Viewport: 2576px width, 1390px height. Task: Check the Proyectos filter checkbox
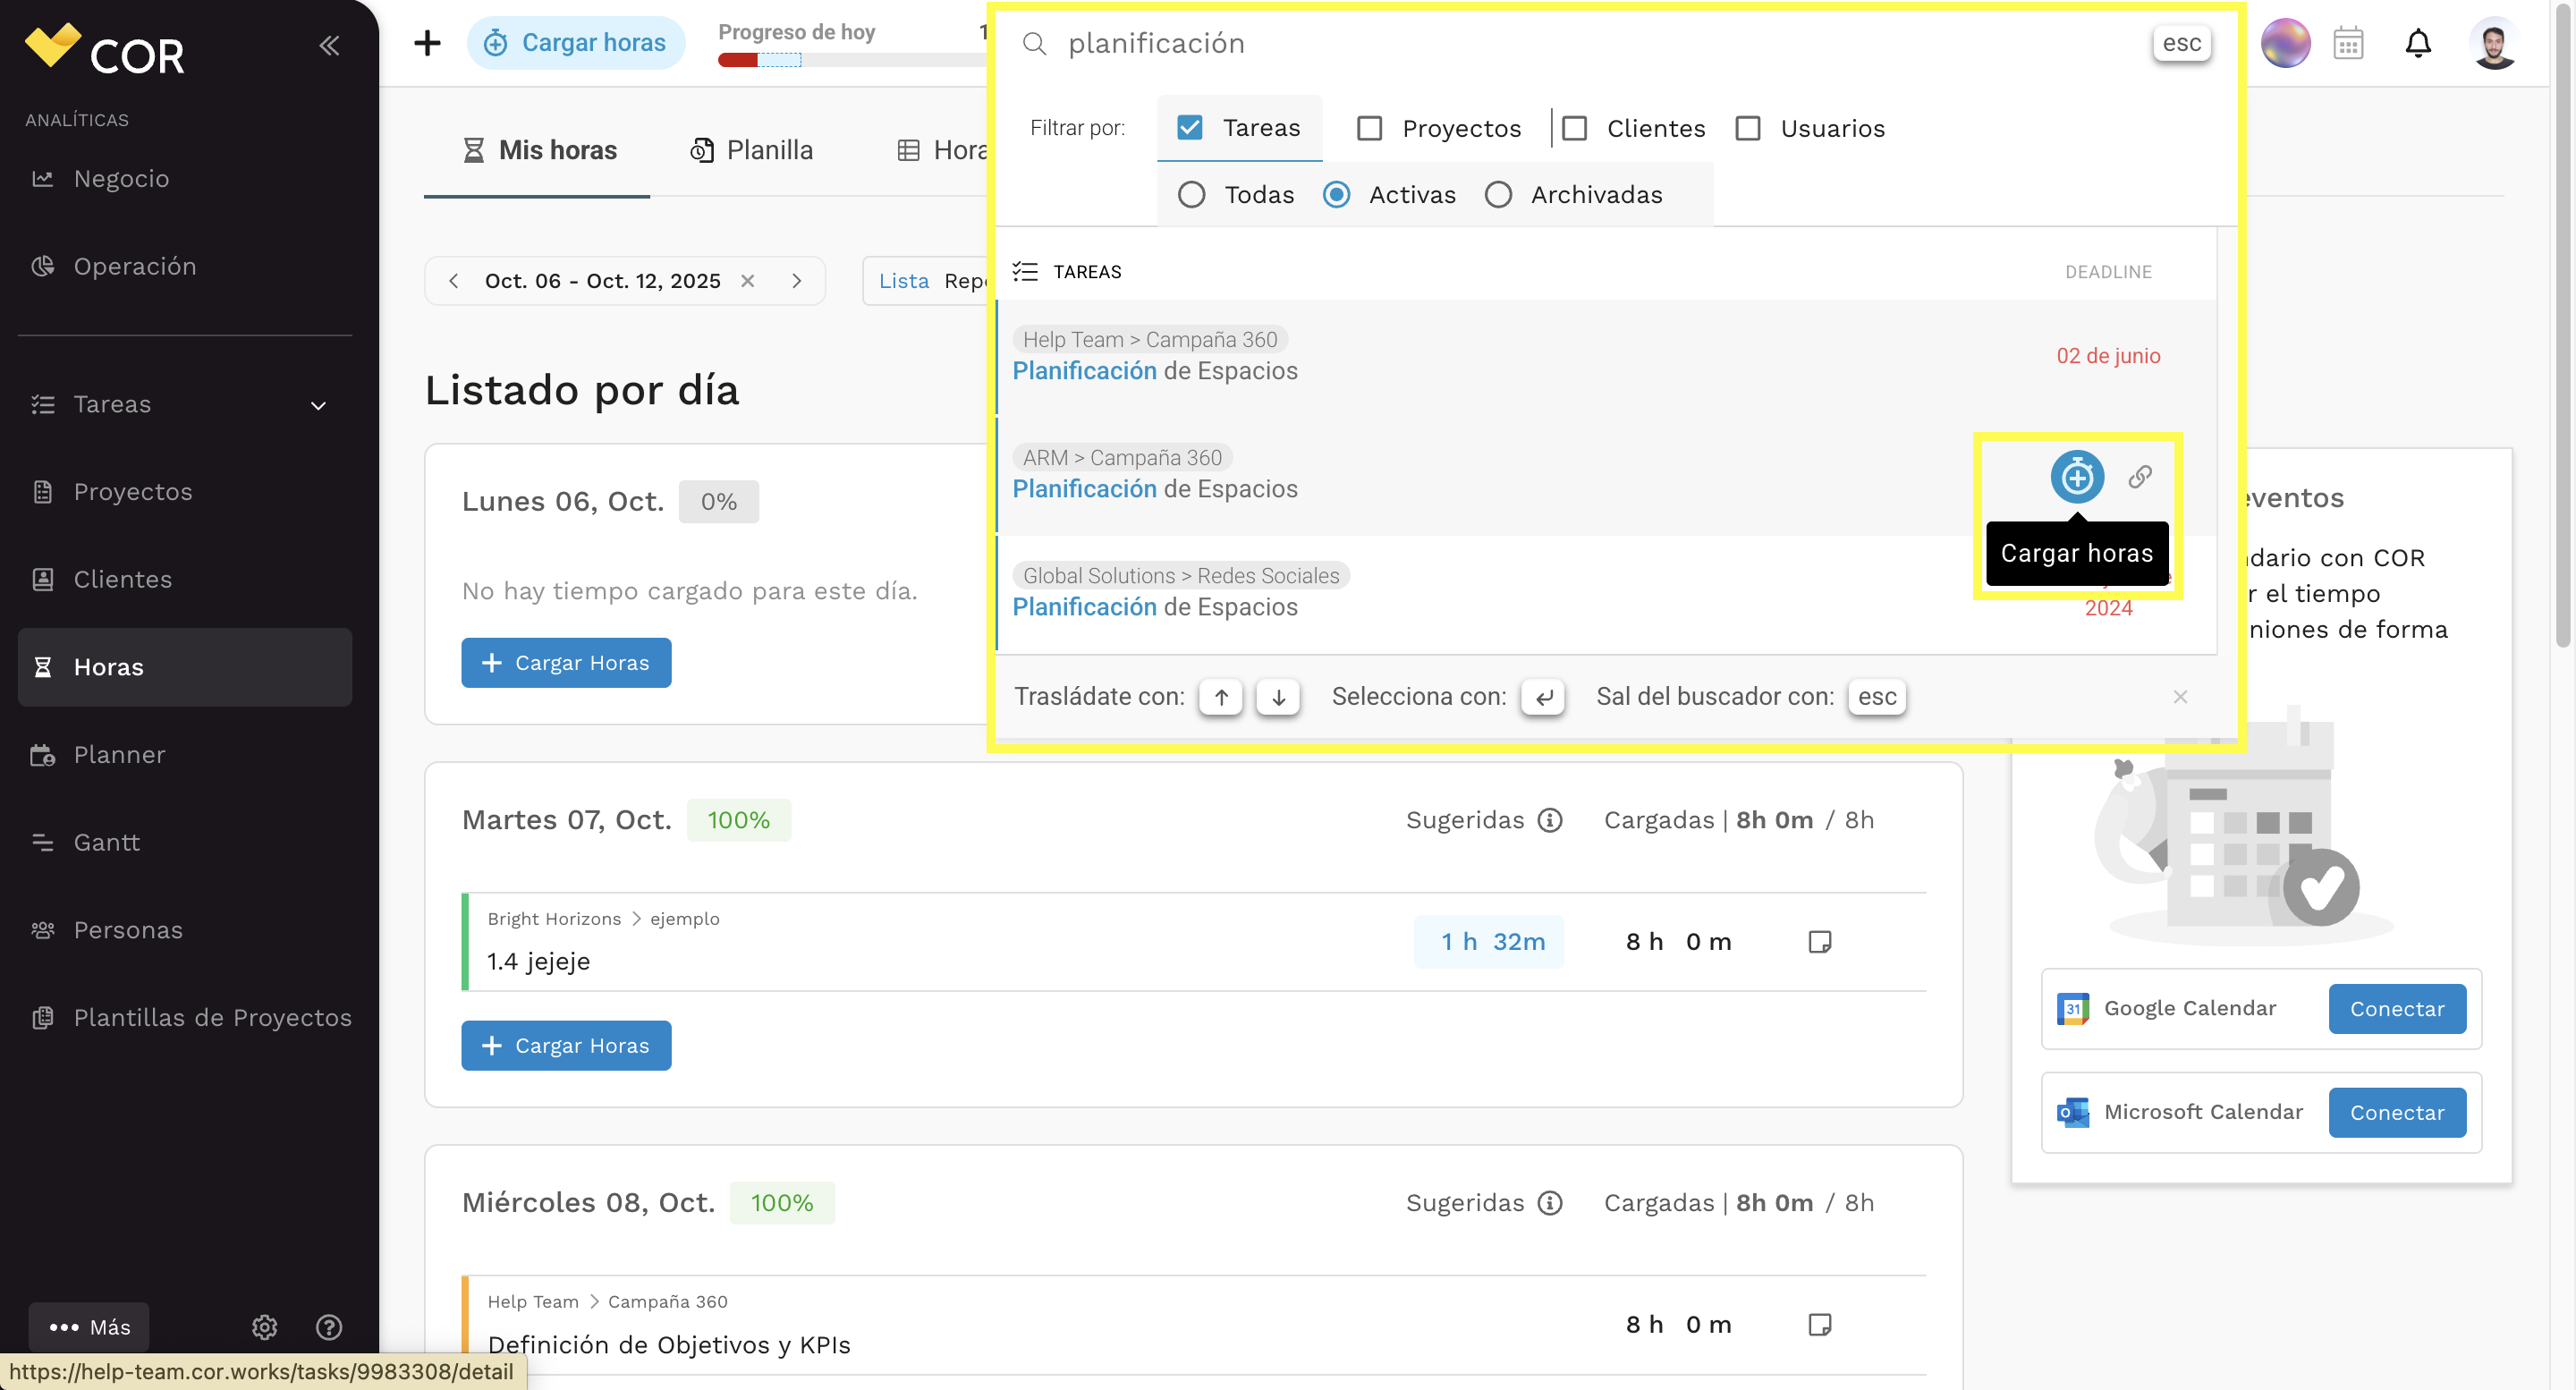[1369, 128]
